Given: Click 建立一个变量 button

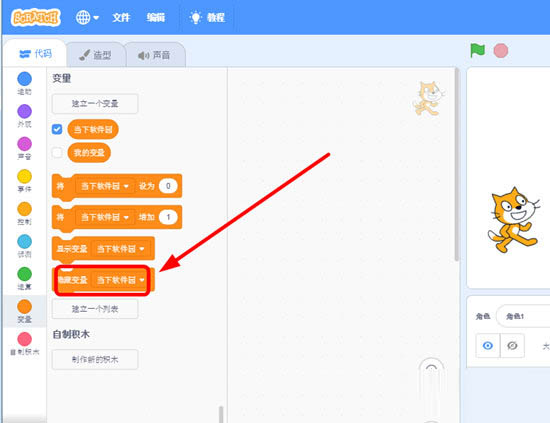Looking at the screenshot, I should [x=95, y=103].
